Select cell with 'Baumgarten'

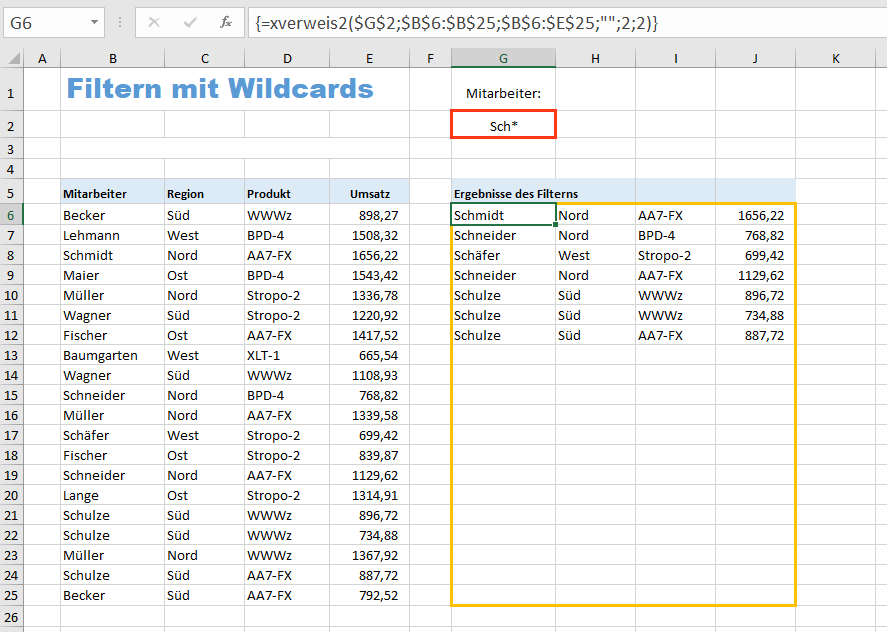(x=113, y=355)
